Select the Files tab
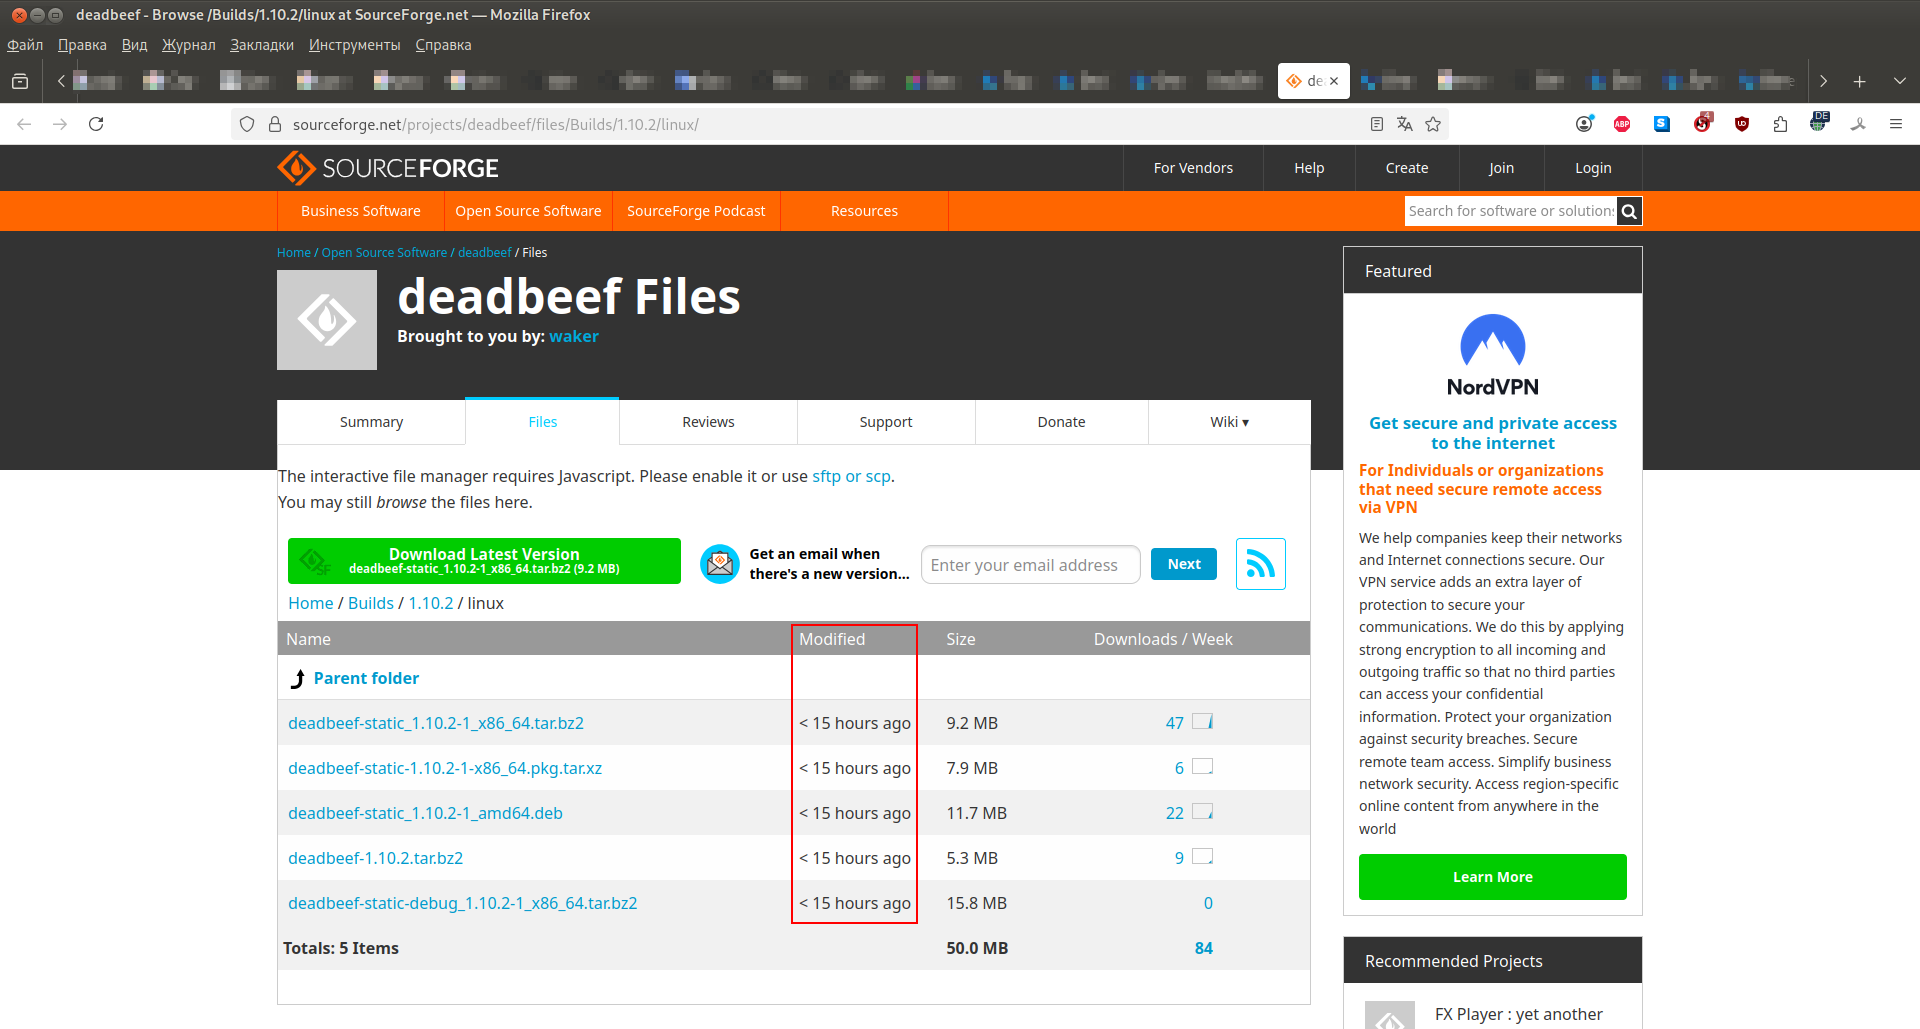 (542, 422)
